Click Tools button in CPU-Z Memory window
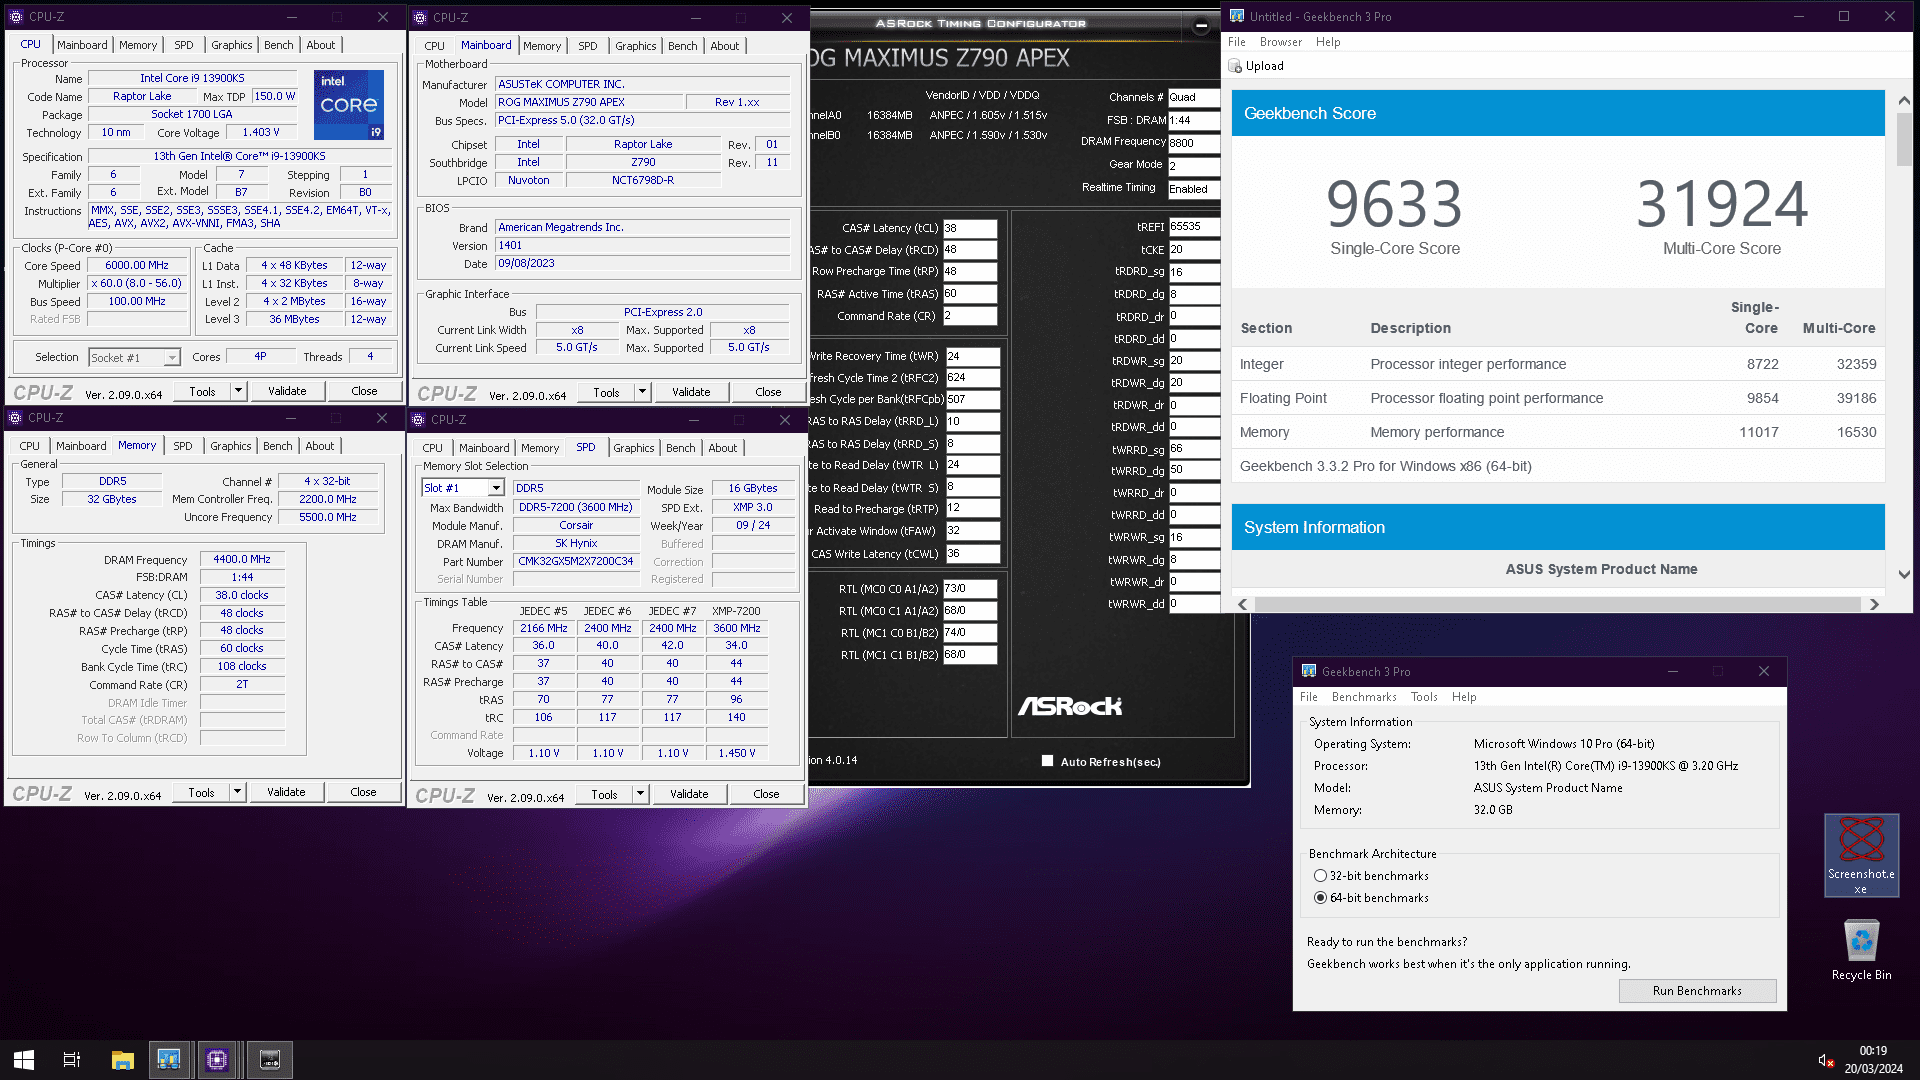The height and width of the screenshot is (1080, 1920). coord(201,792)
